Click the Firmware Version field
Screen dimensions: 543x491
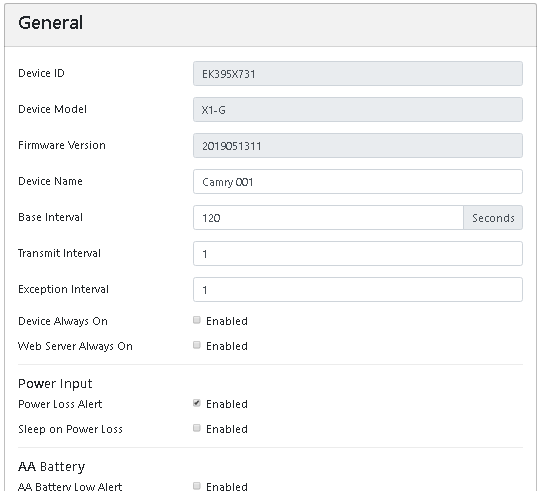[358, 146]
